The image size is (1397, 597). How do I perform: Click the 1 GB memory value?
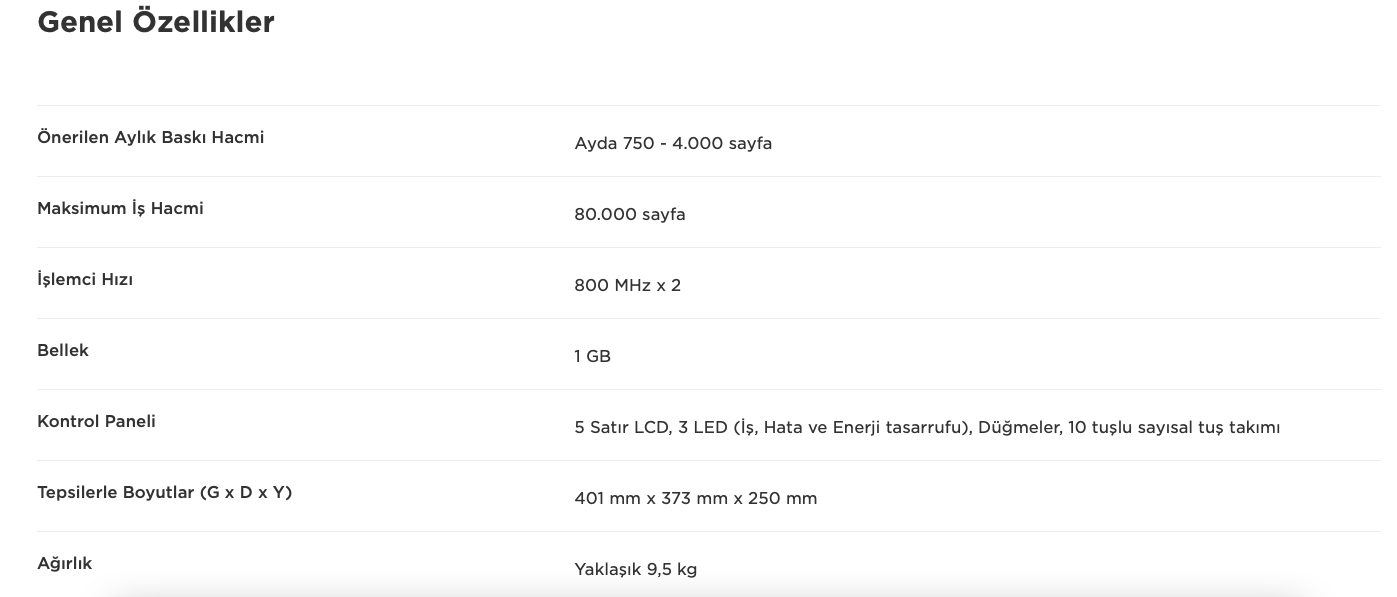(x=593, y=356)
